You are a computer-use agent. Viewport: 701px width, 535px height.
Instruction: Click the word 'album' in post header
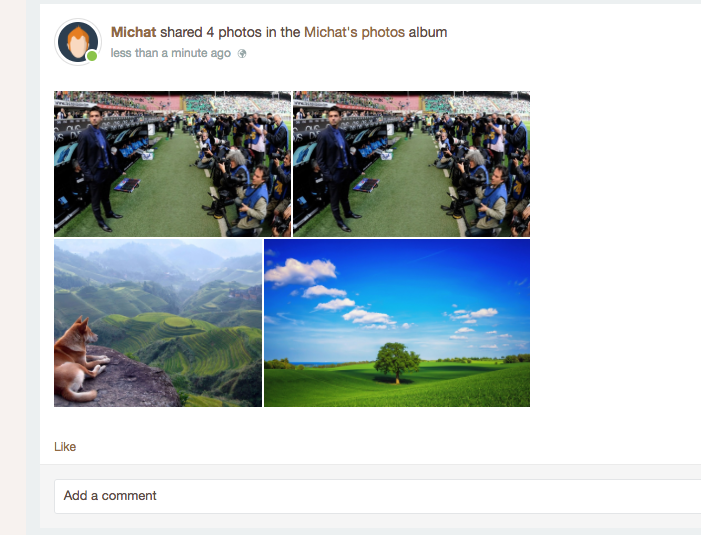427,32
